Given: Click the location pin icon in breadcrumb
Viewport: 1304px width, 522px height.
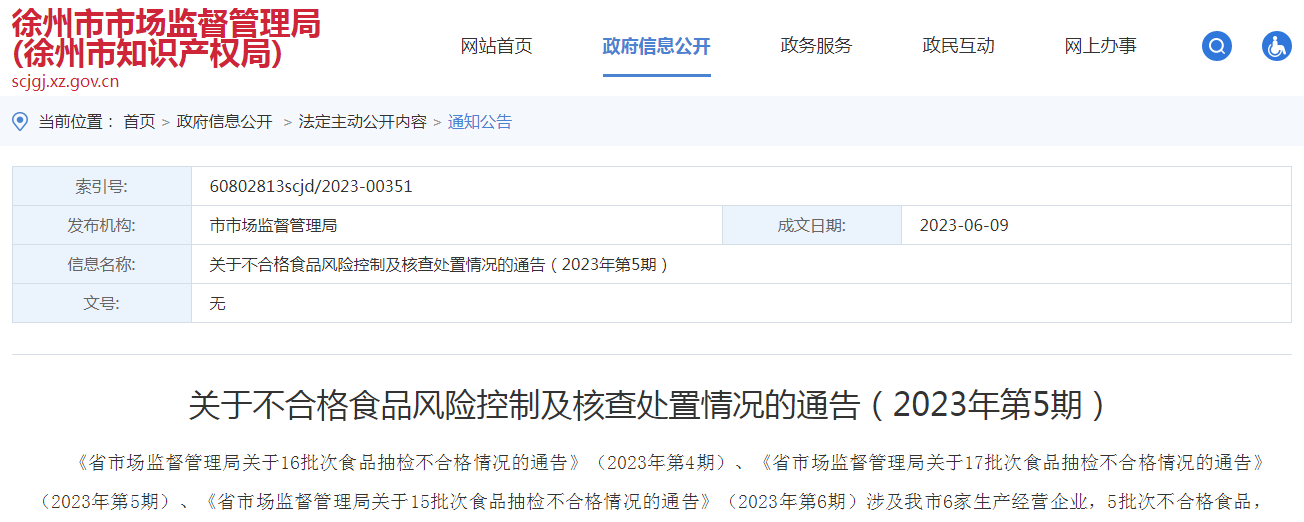Looking at the screenshot, I should tap(19, 122).
